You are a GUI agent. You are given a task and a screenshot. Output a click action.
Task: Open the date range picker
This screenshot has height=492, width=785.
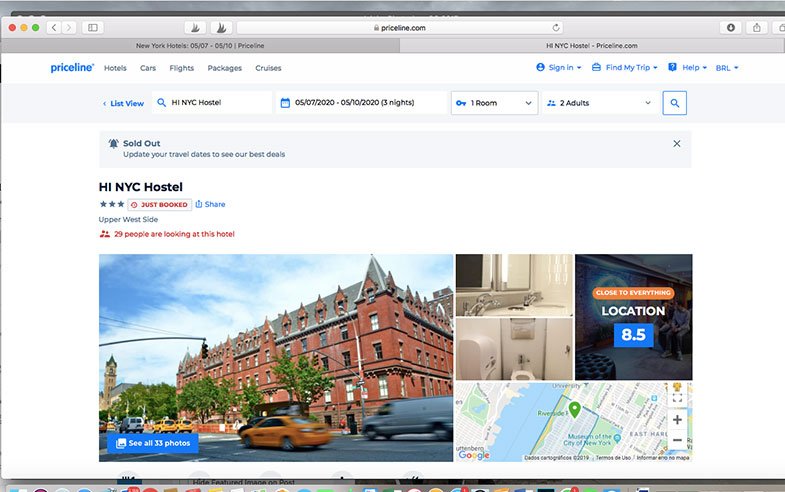360,103
